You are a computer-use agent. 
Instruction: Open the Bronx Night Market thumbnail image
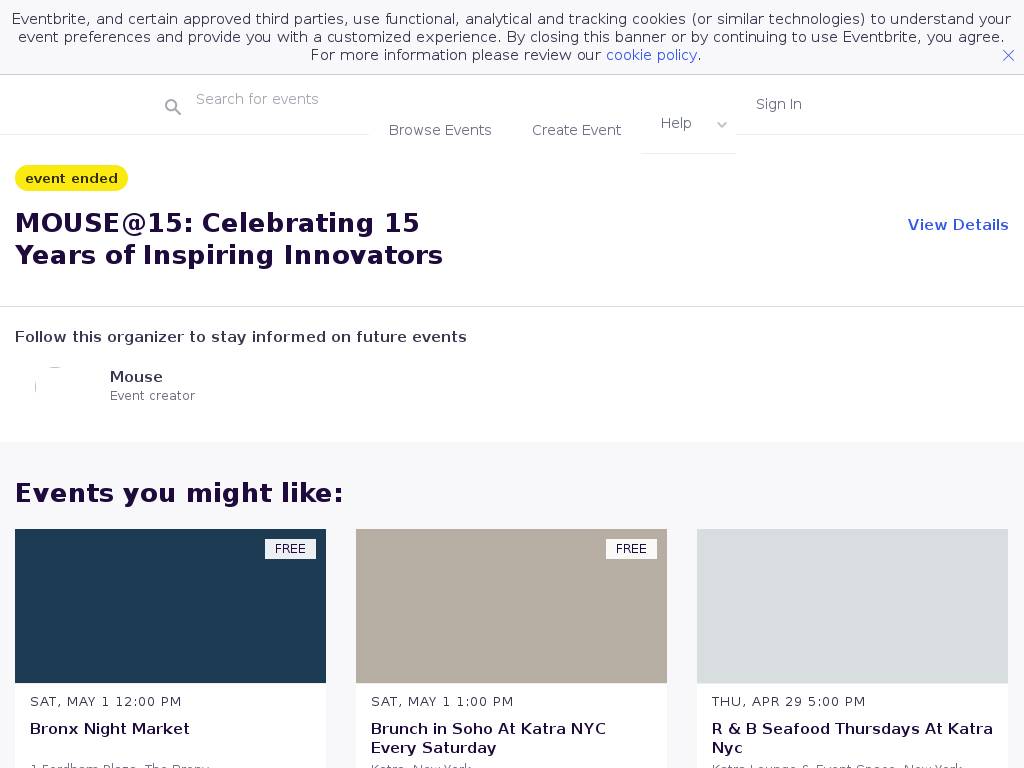[x=170, y=606]
